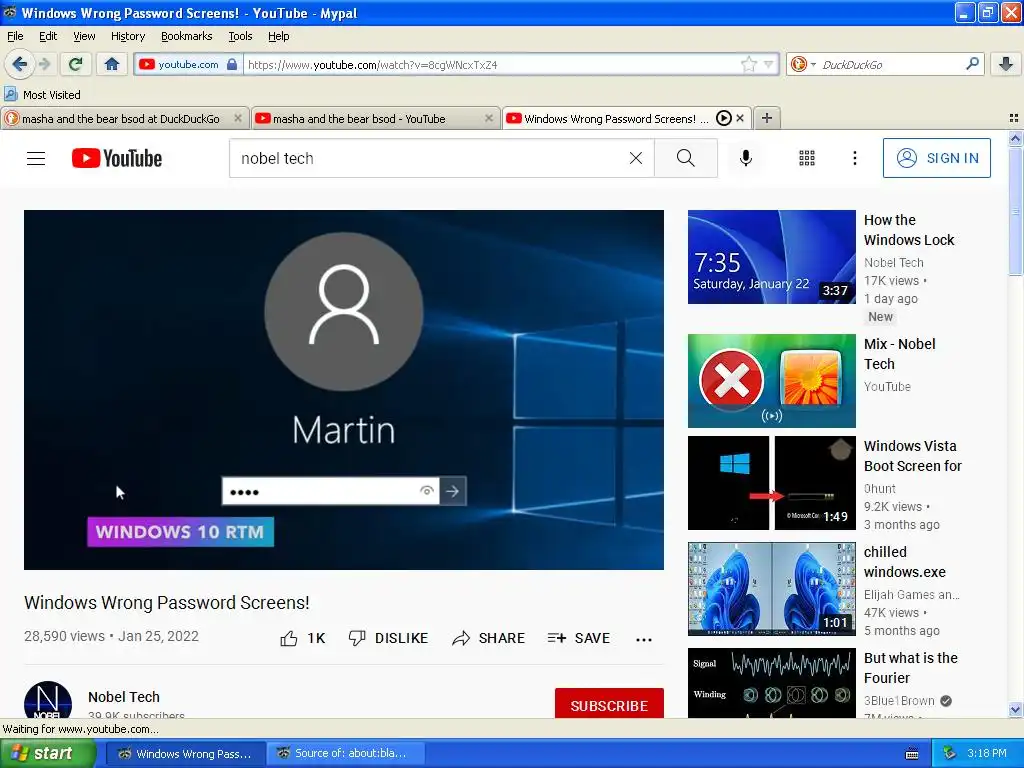Start voice search with the microphone icon
Viewport: 1024px width, 768px height.
click(746, 158)
